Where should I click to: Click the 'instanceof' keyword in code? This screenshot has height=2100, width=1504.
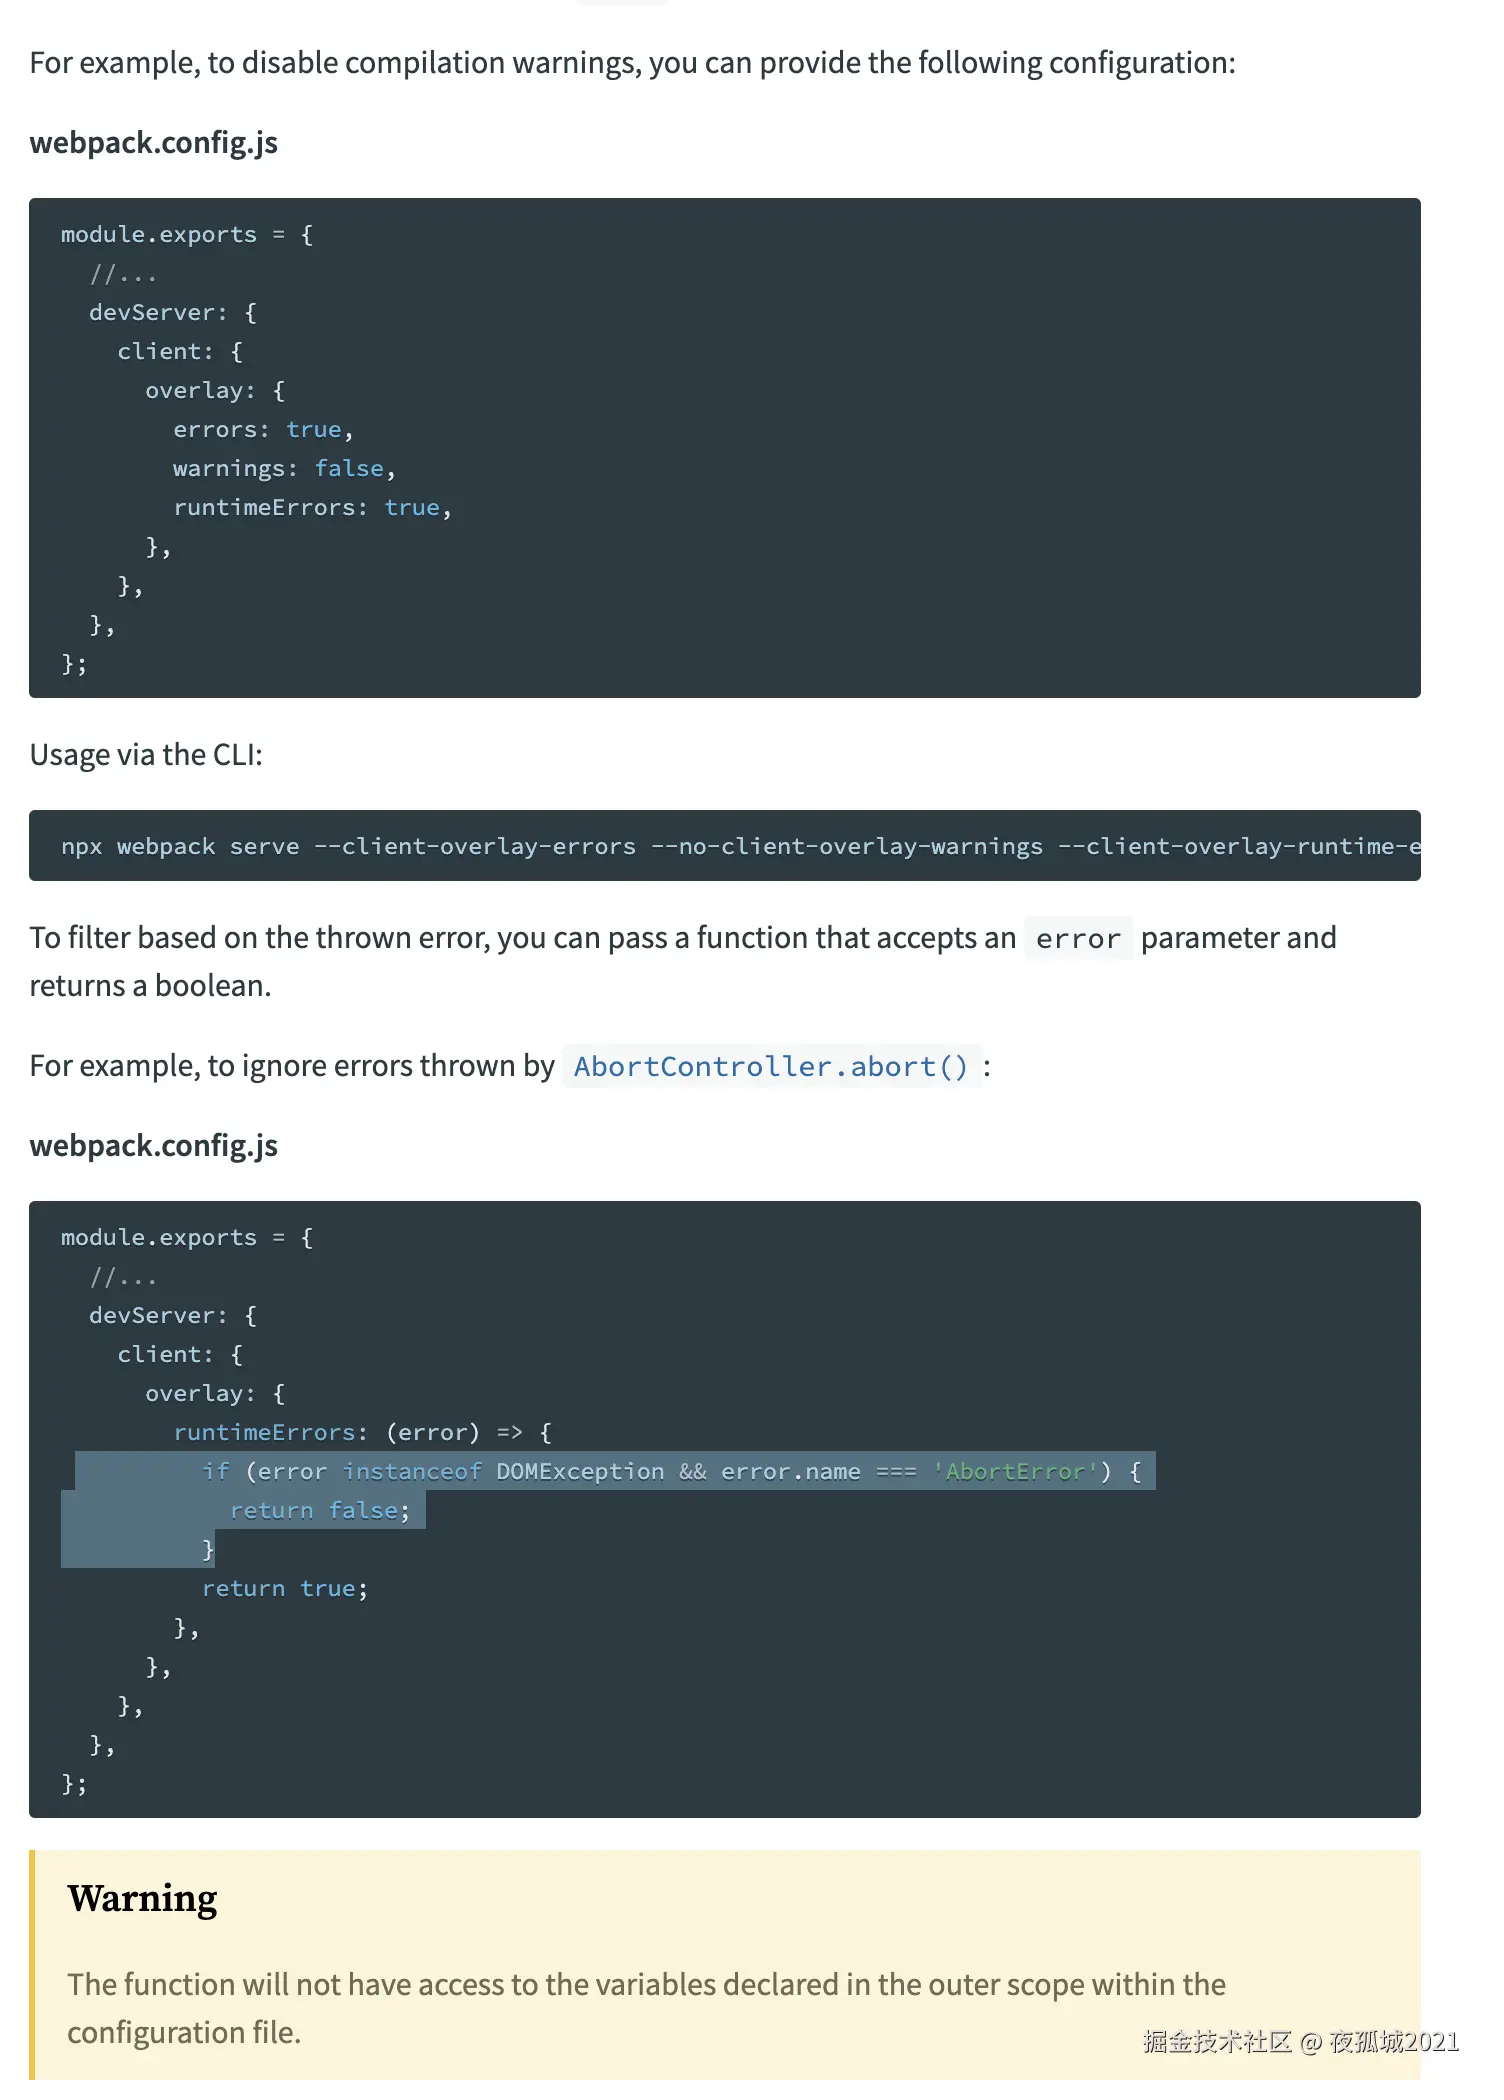tap(412, 1471)
